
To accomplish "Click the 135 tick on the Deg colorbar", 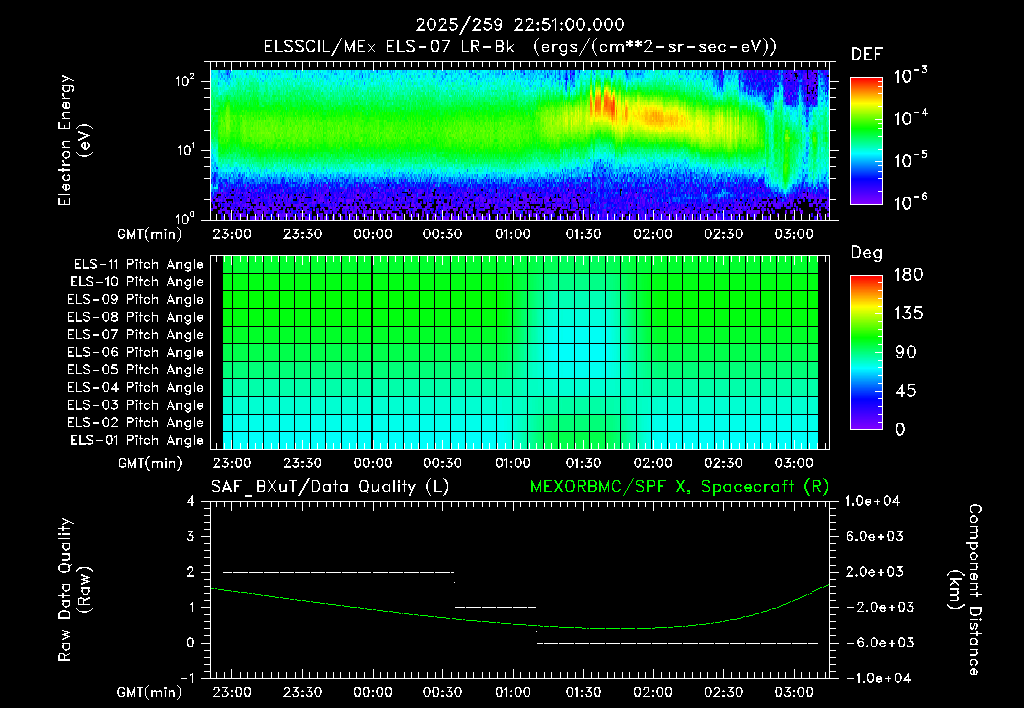I will pyautogui.click(x=909, y=314).
